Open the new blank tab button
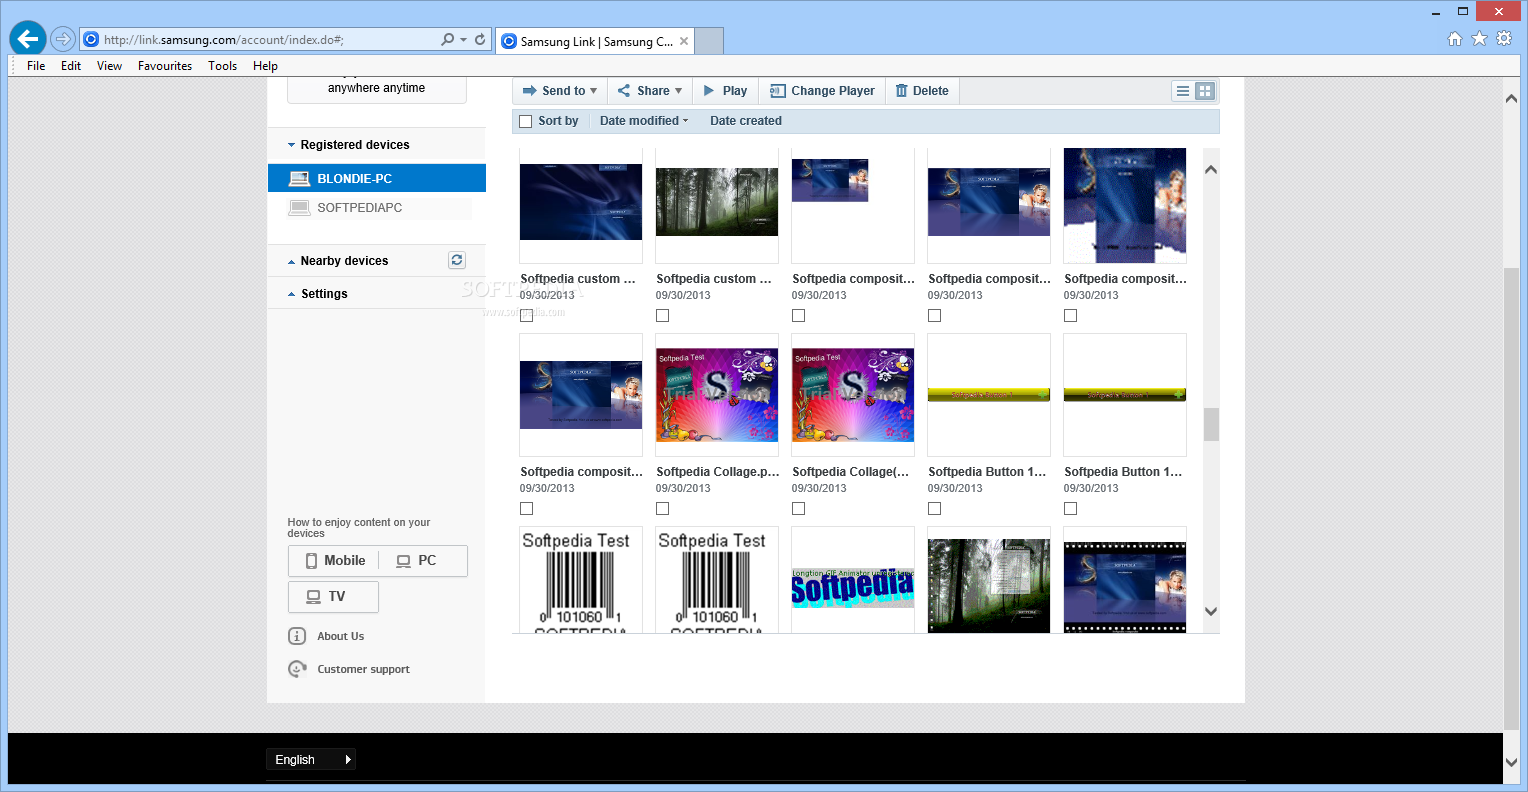Viewport: 1528px width, 792px height. click(709, 41)
